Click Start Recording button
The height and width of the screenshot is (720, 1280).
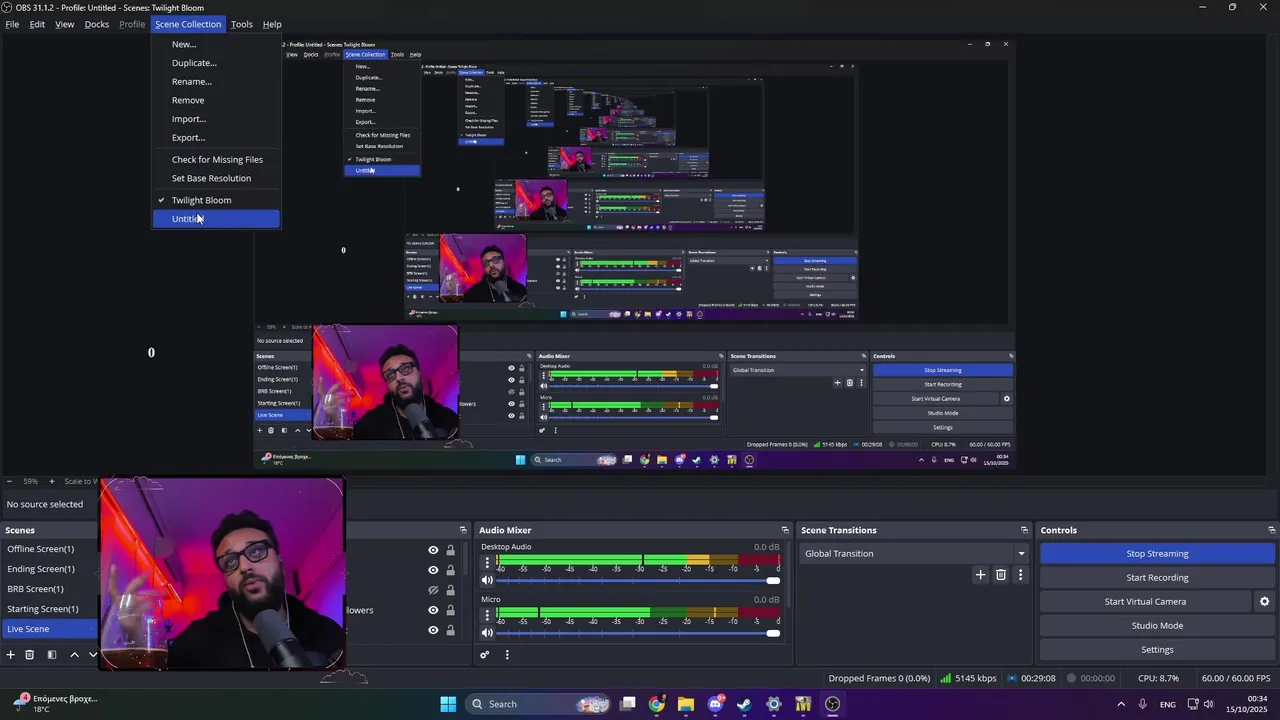[1157, 578]
